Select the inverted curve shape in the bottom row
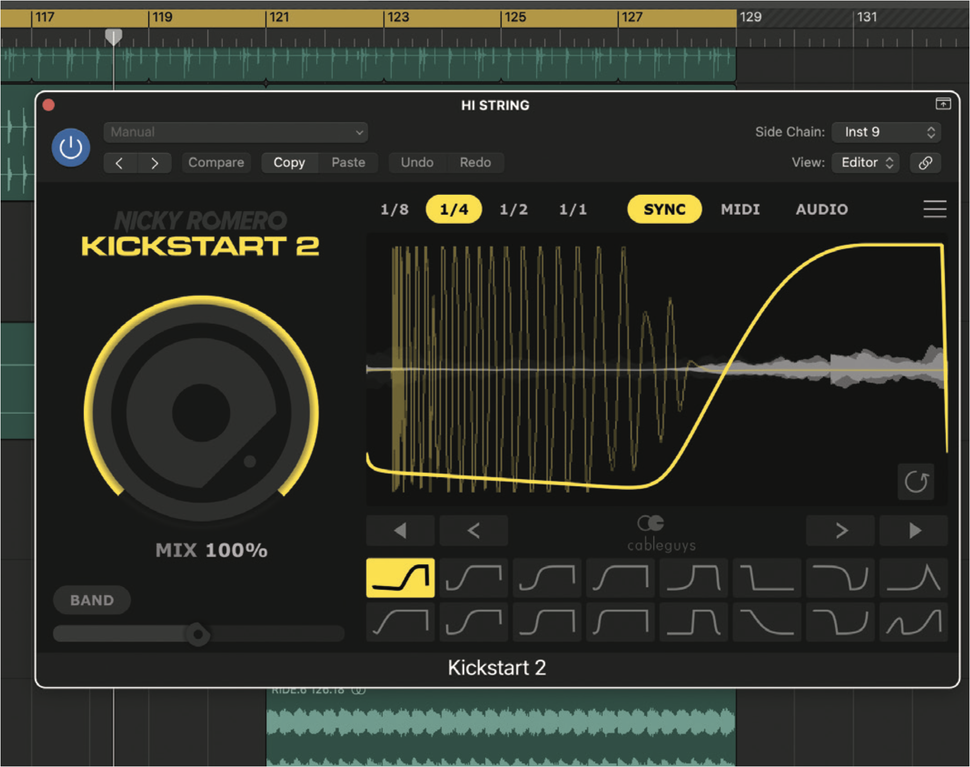The height and width of the screenshot is (767, 970). [x=840, y=622]
